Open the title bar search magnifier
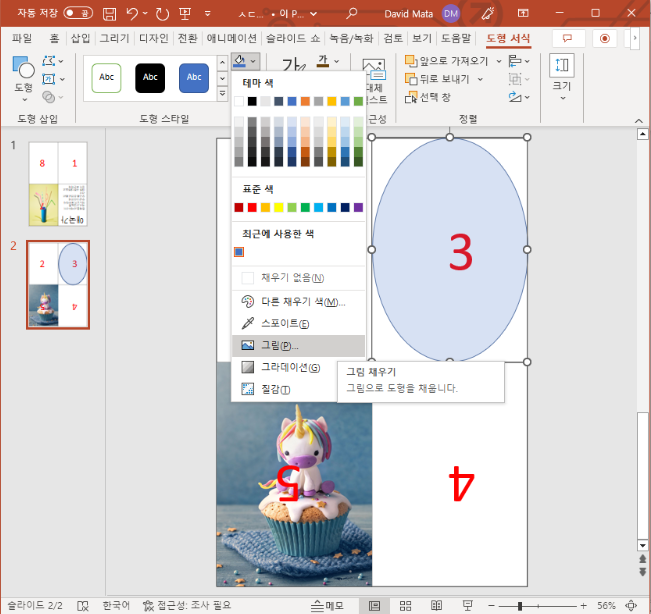Viewport: 651px width, 614px height. point(351,14)
